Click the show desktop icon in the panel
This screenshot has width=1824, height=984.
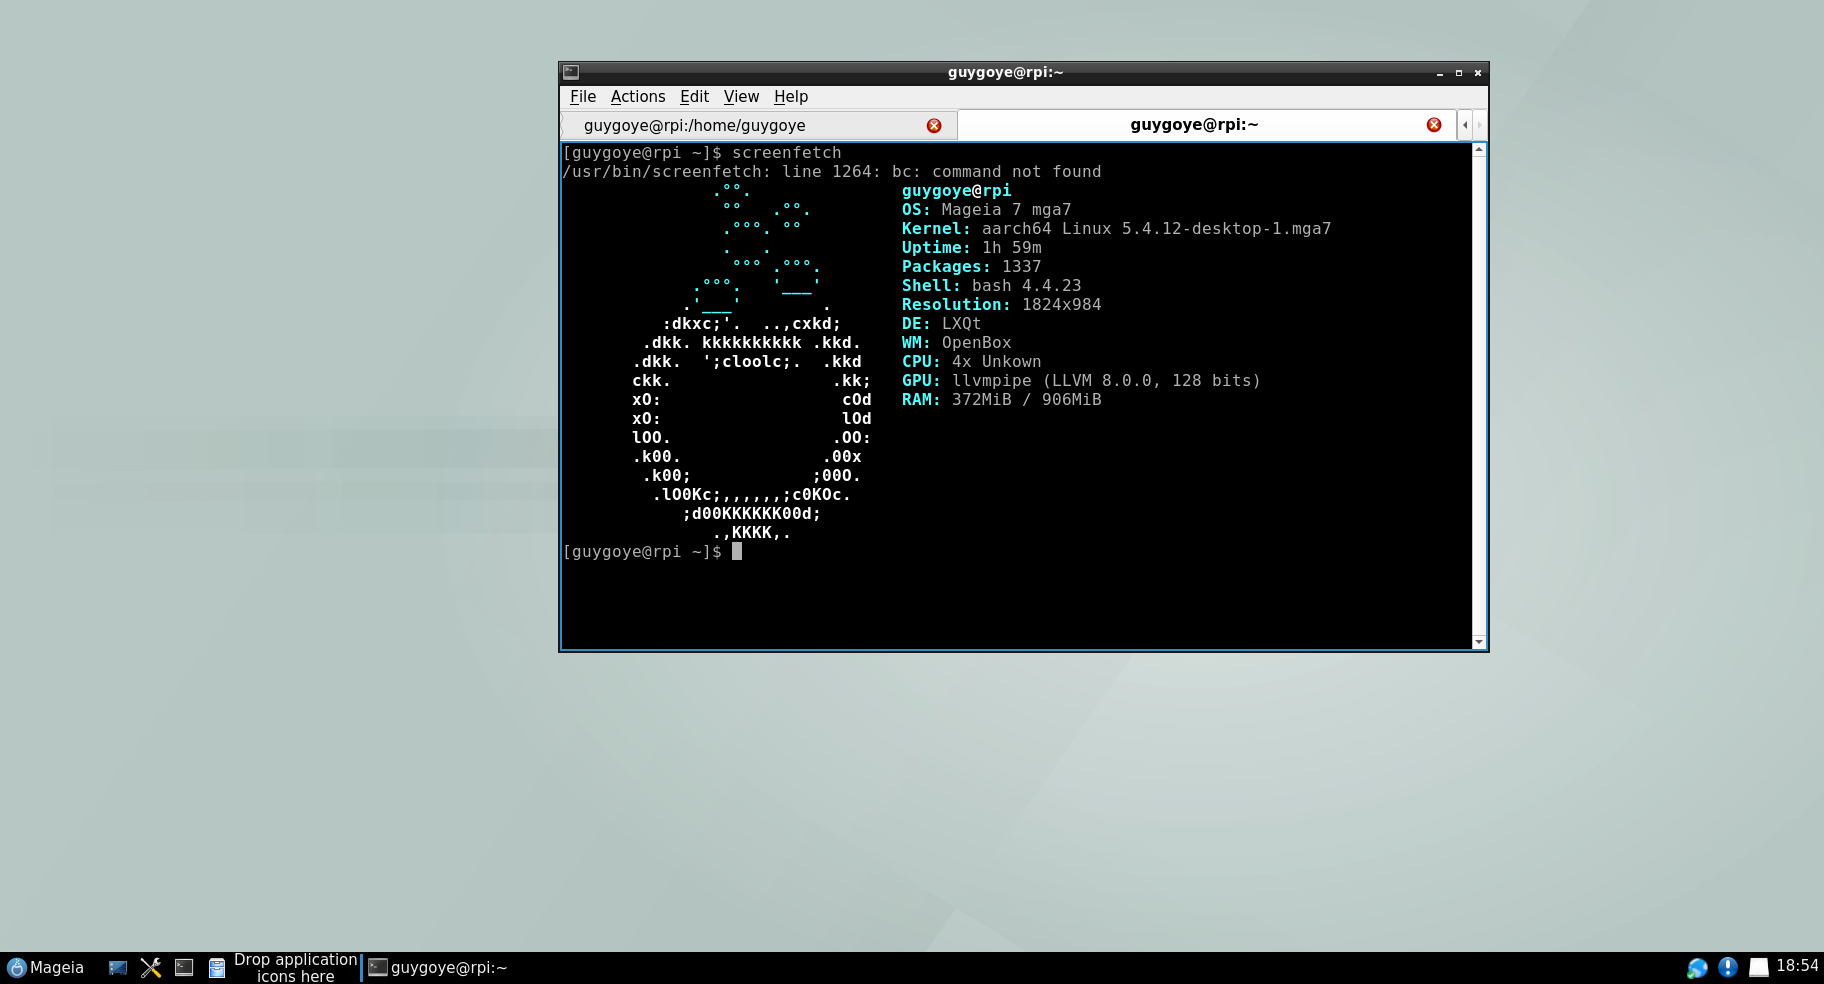click(x=118, y=967)
